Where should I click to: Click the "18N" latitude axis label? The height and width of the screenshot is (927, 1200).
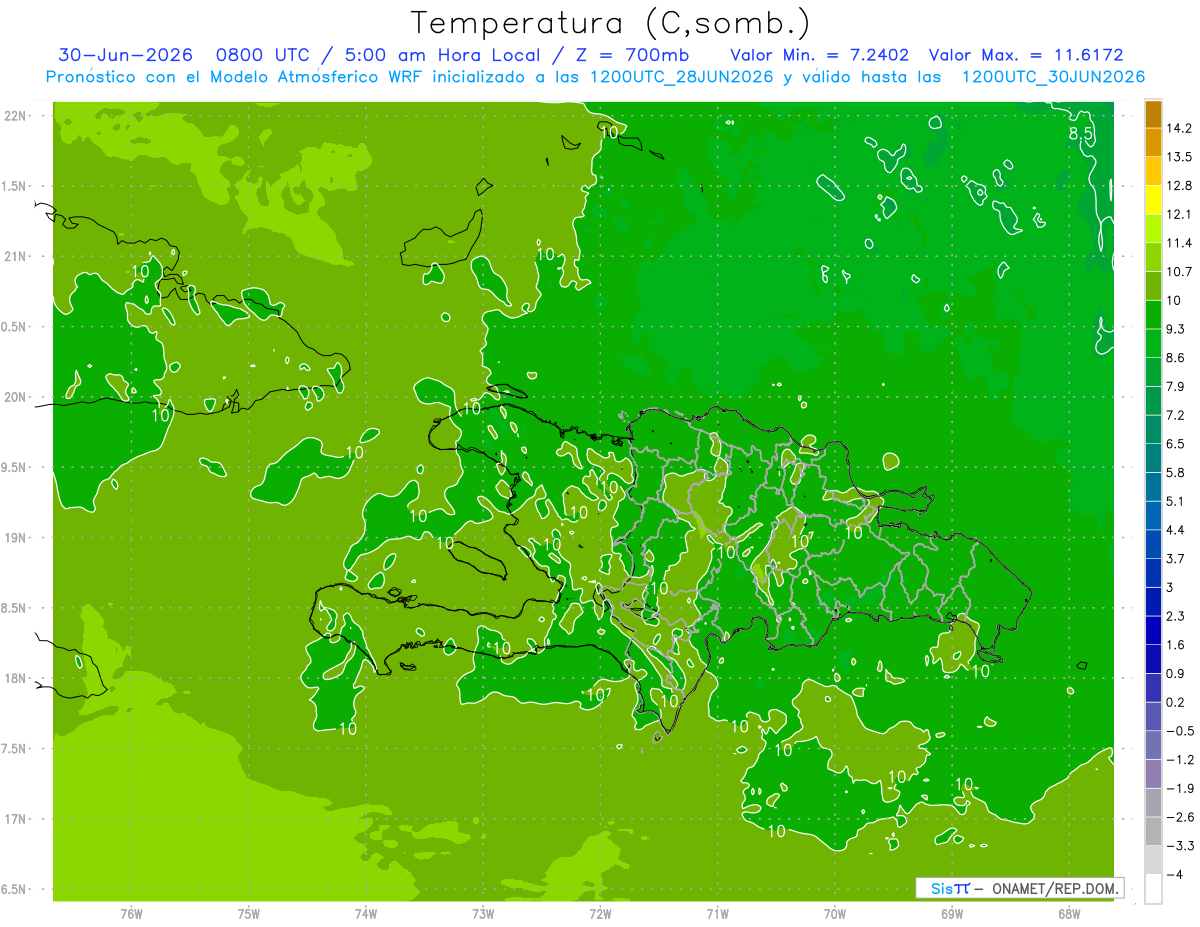pos(15,679)
